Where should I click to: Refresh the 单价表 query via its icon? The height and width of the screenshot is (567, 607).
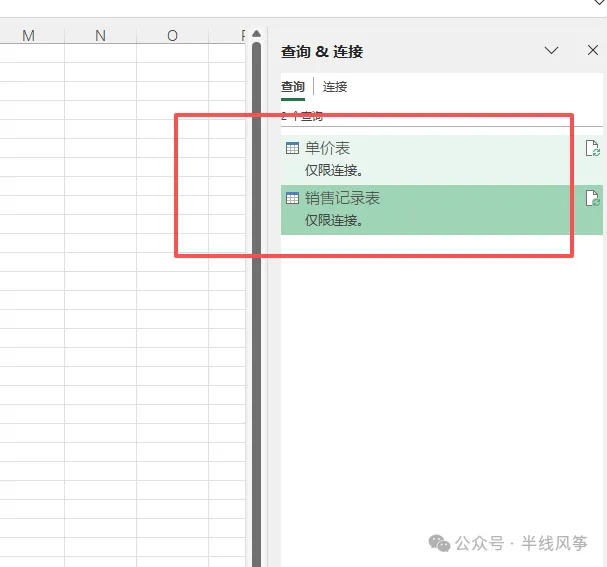pyautogui.click(x=592, y=148)
